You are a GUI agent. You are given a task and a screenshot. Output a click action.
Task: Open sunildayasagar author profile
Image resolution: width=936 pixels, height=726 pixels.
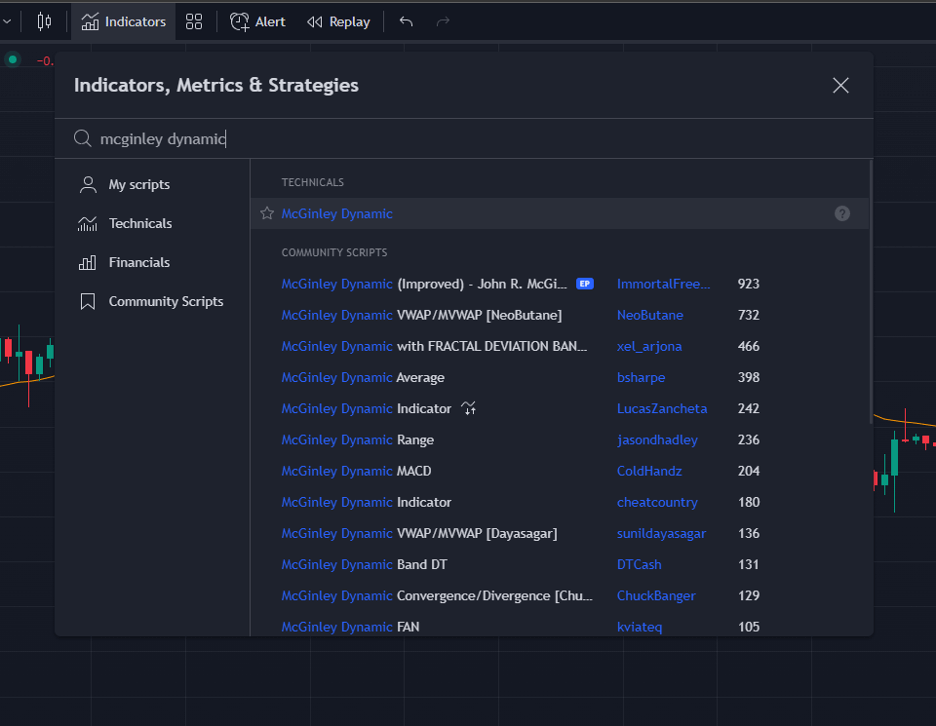pyautogui.click(x=661, y=533)
